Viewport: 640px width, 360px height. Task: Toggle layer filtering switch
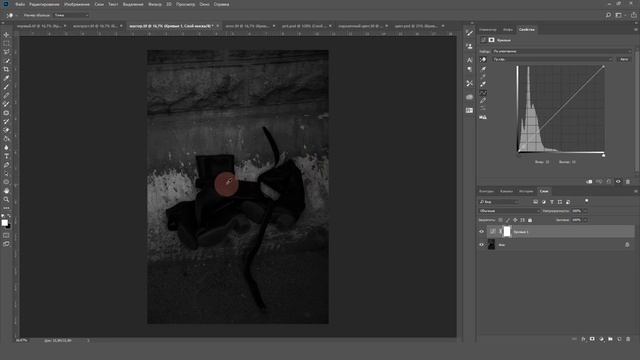(587, 201)
